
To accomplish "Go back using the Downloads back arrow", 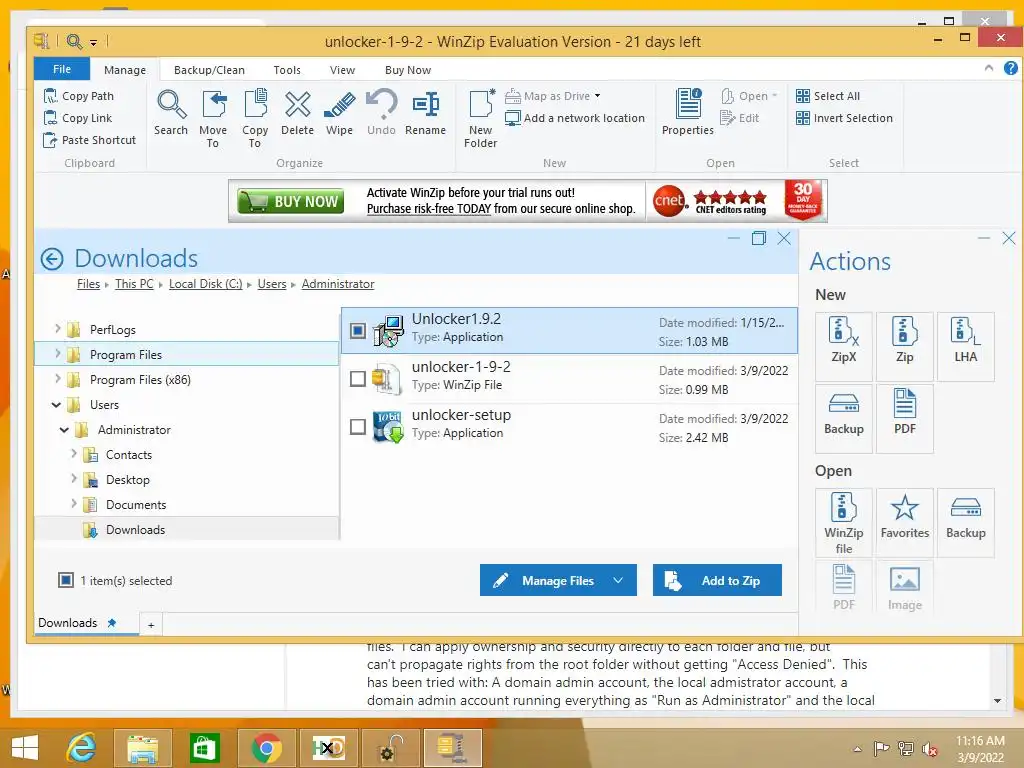I will [x=52, y=259].
